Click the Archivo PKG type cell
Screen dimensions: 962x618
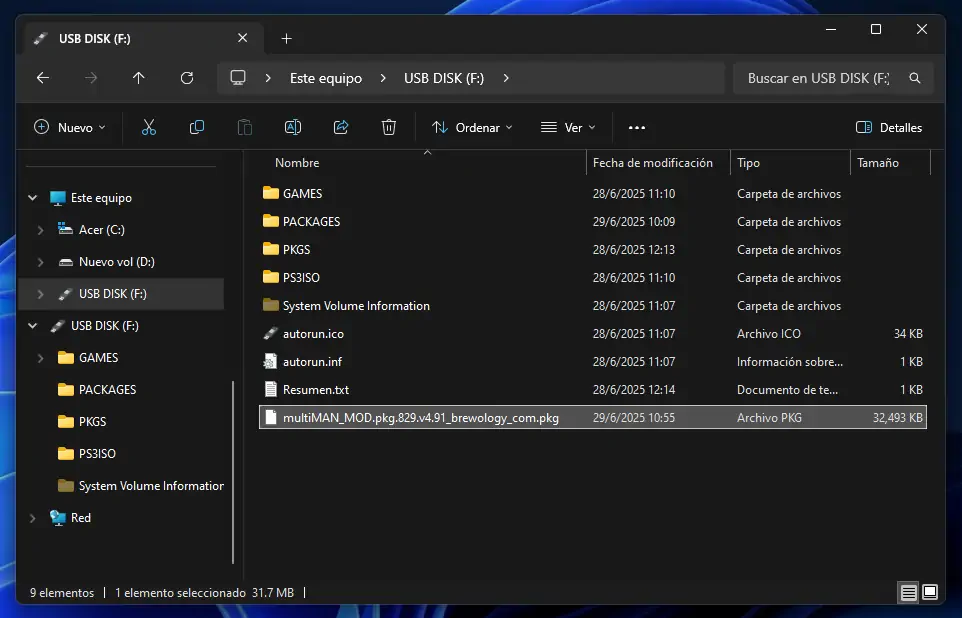[x=769, y=417]
